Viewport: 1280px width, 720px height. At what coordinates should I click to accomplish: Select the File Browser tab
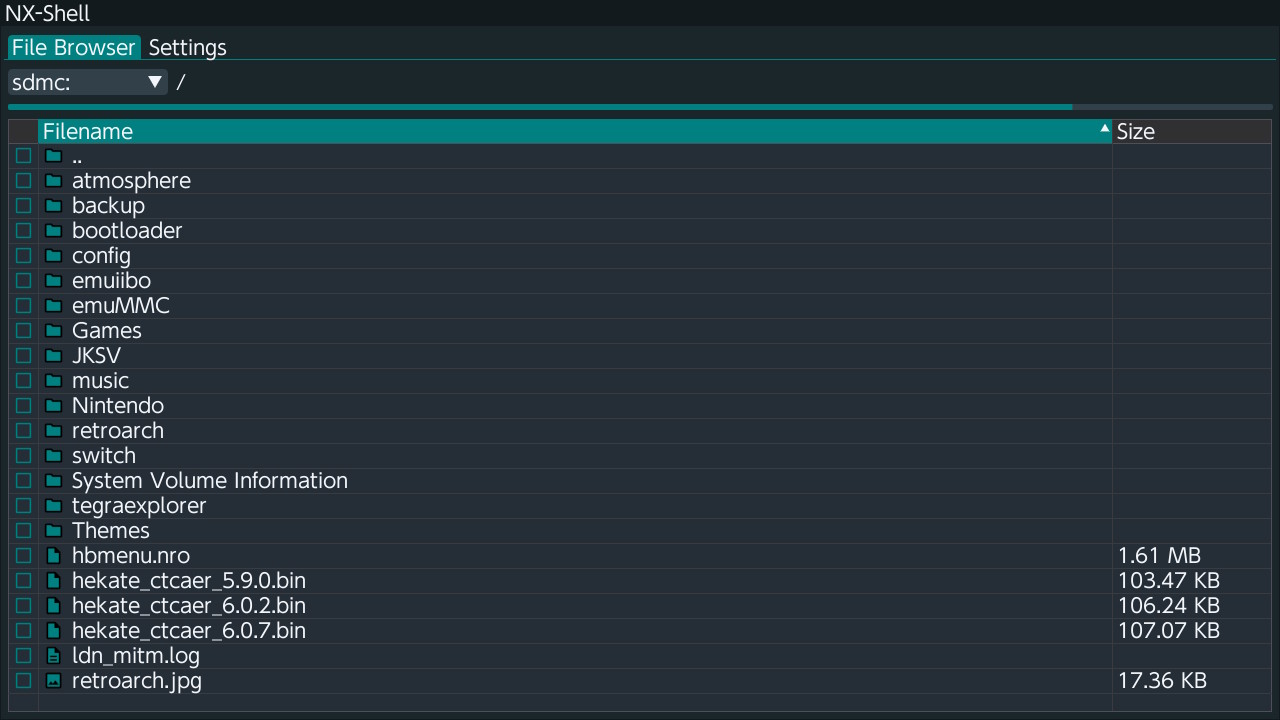pyautogui.click(x=74, y=48)
